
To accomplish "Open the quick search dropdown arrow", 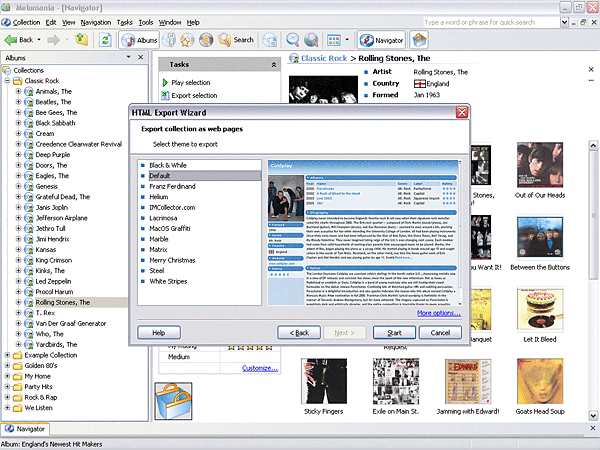I will pos(564,23).
